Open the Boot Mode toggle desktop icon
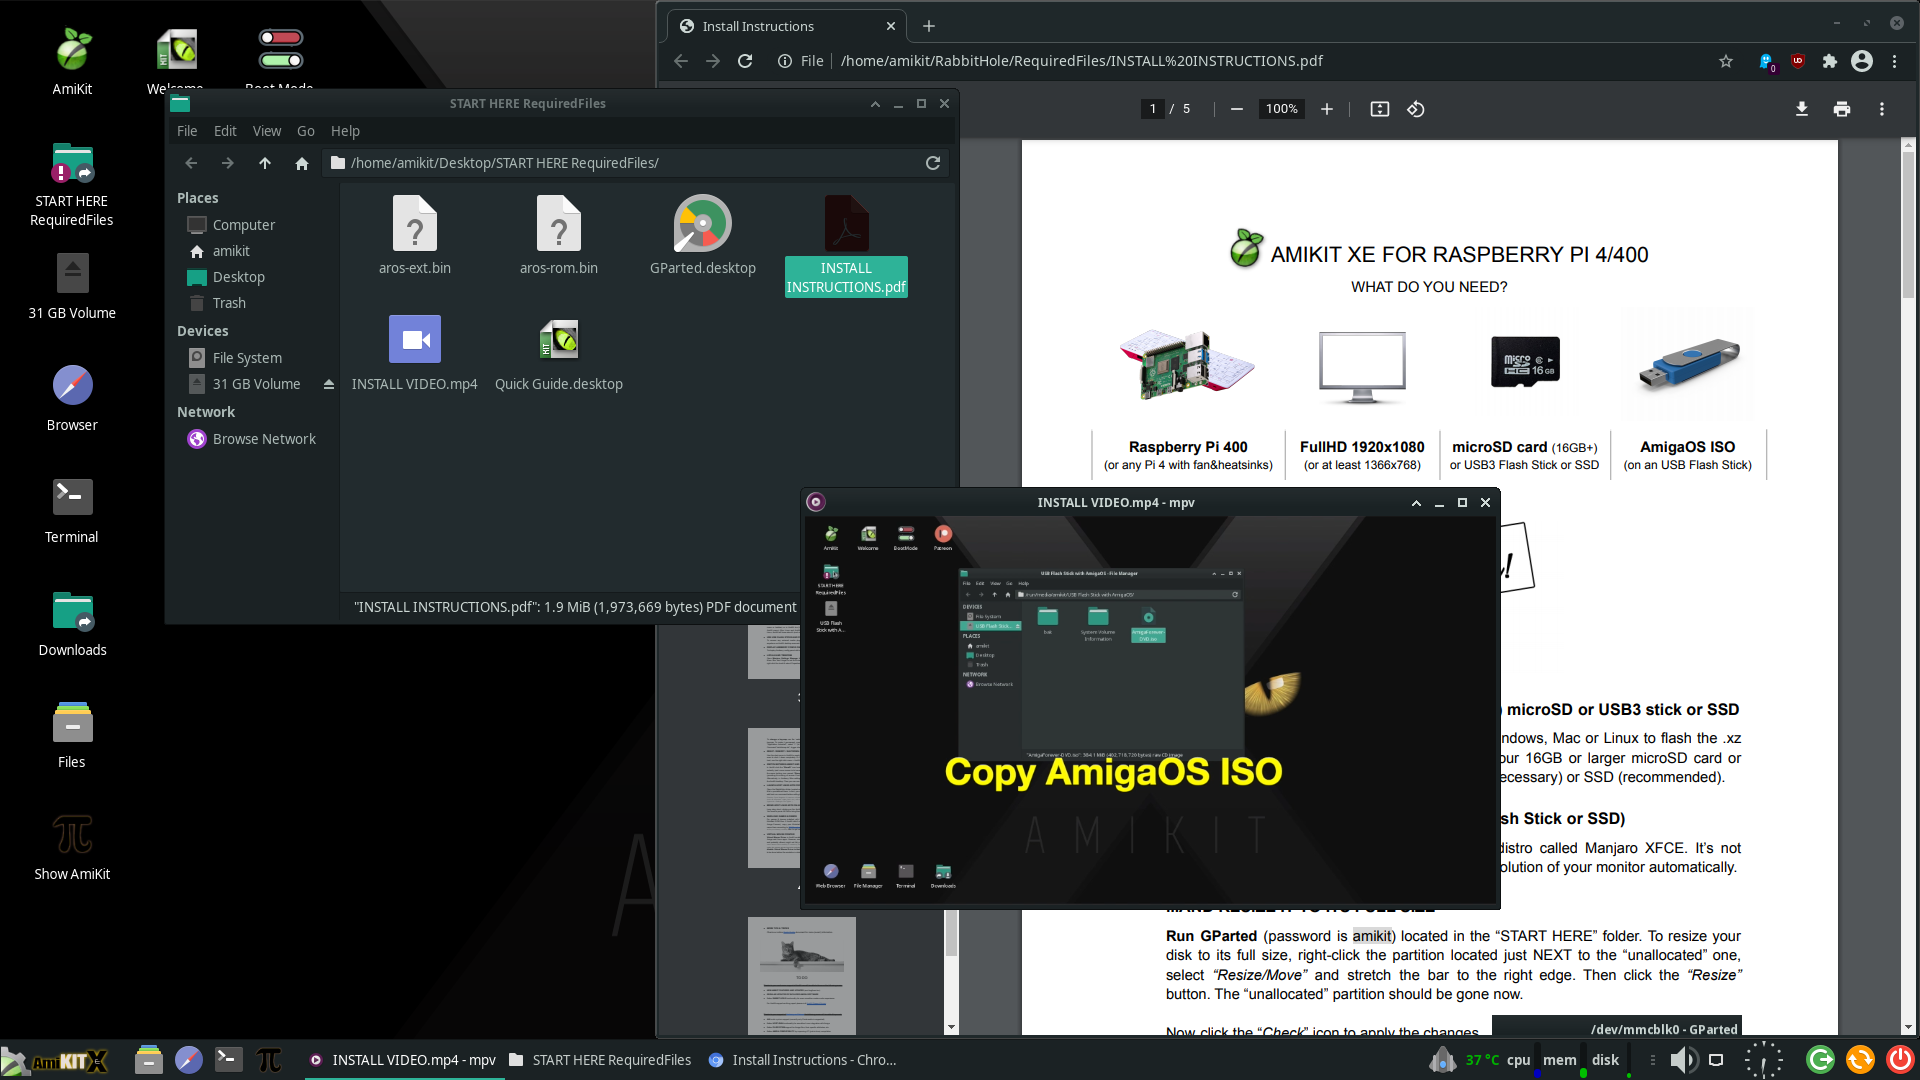1920x1080 pixels. pos(280,50)
